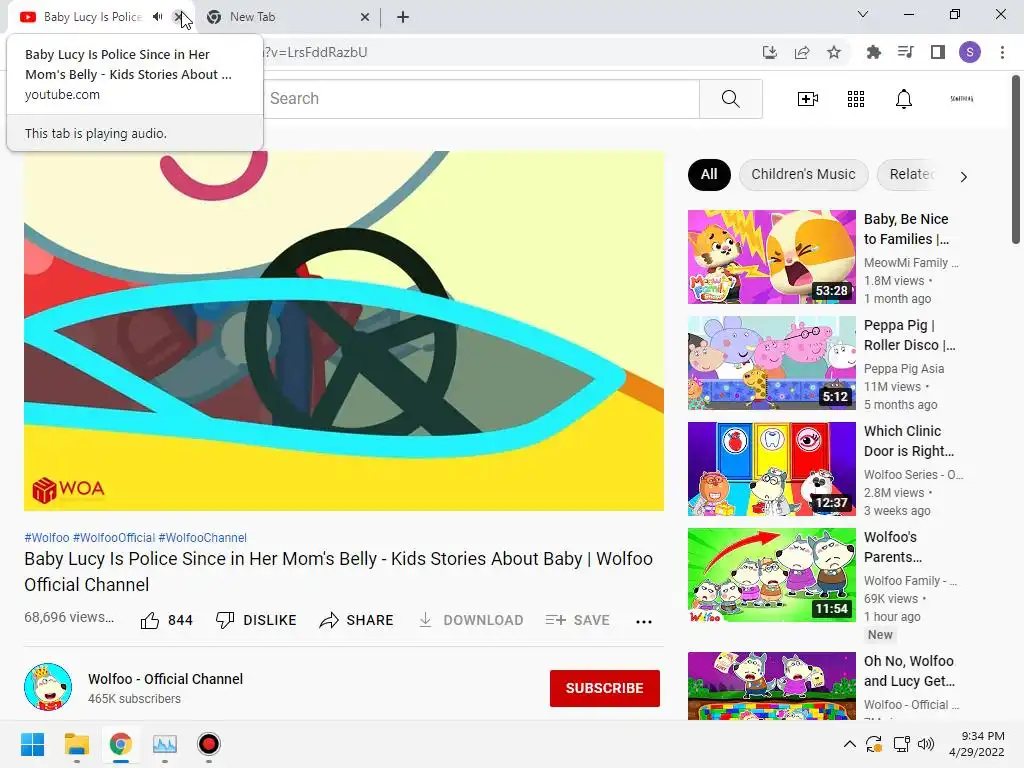
Task: Click the DOWNLOAD button
Action: [470, 620]
